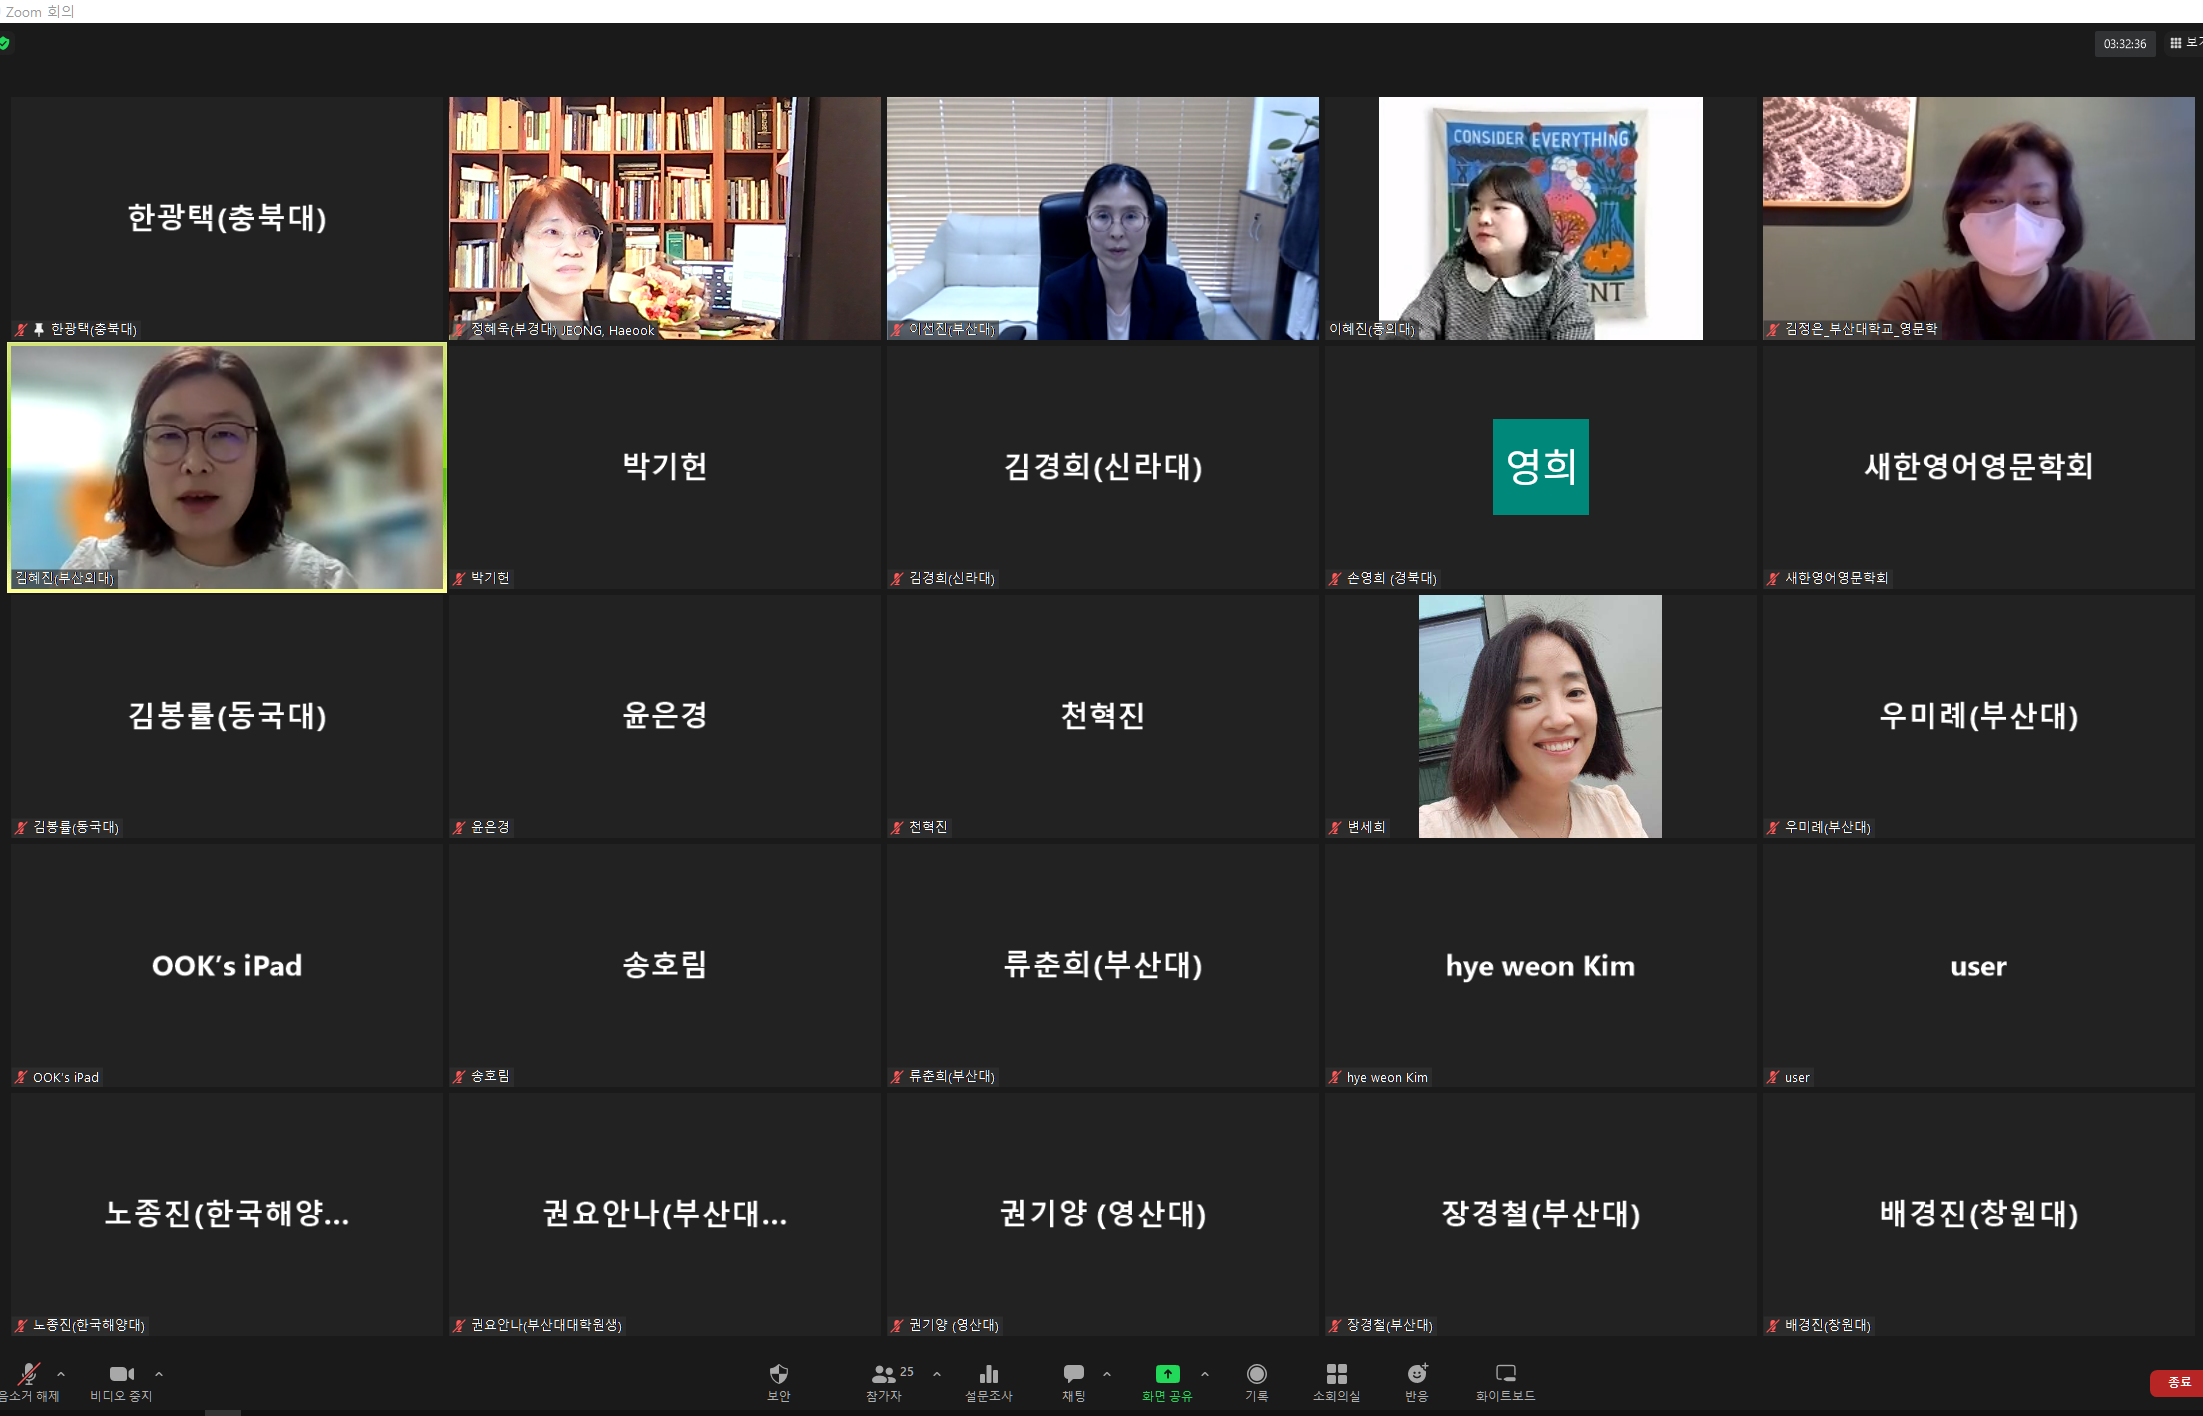Open Reactions (반응) smiley icon

pos(1416,1375)
